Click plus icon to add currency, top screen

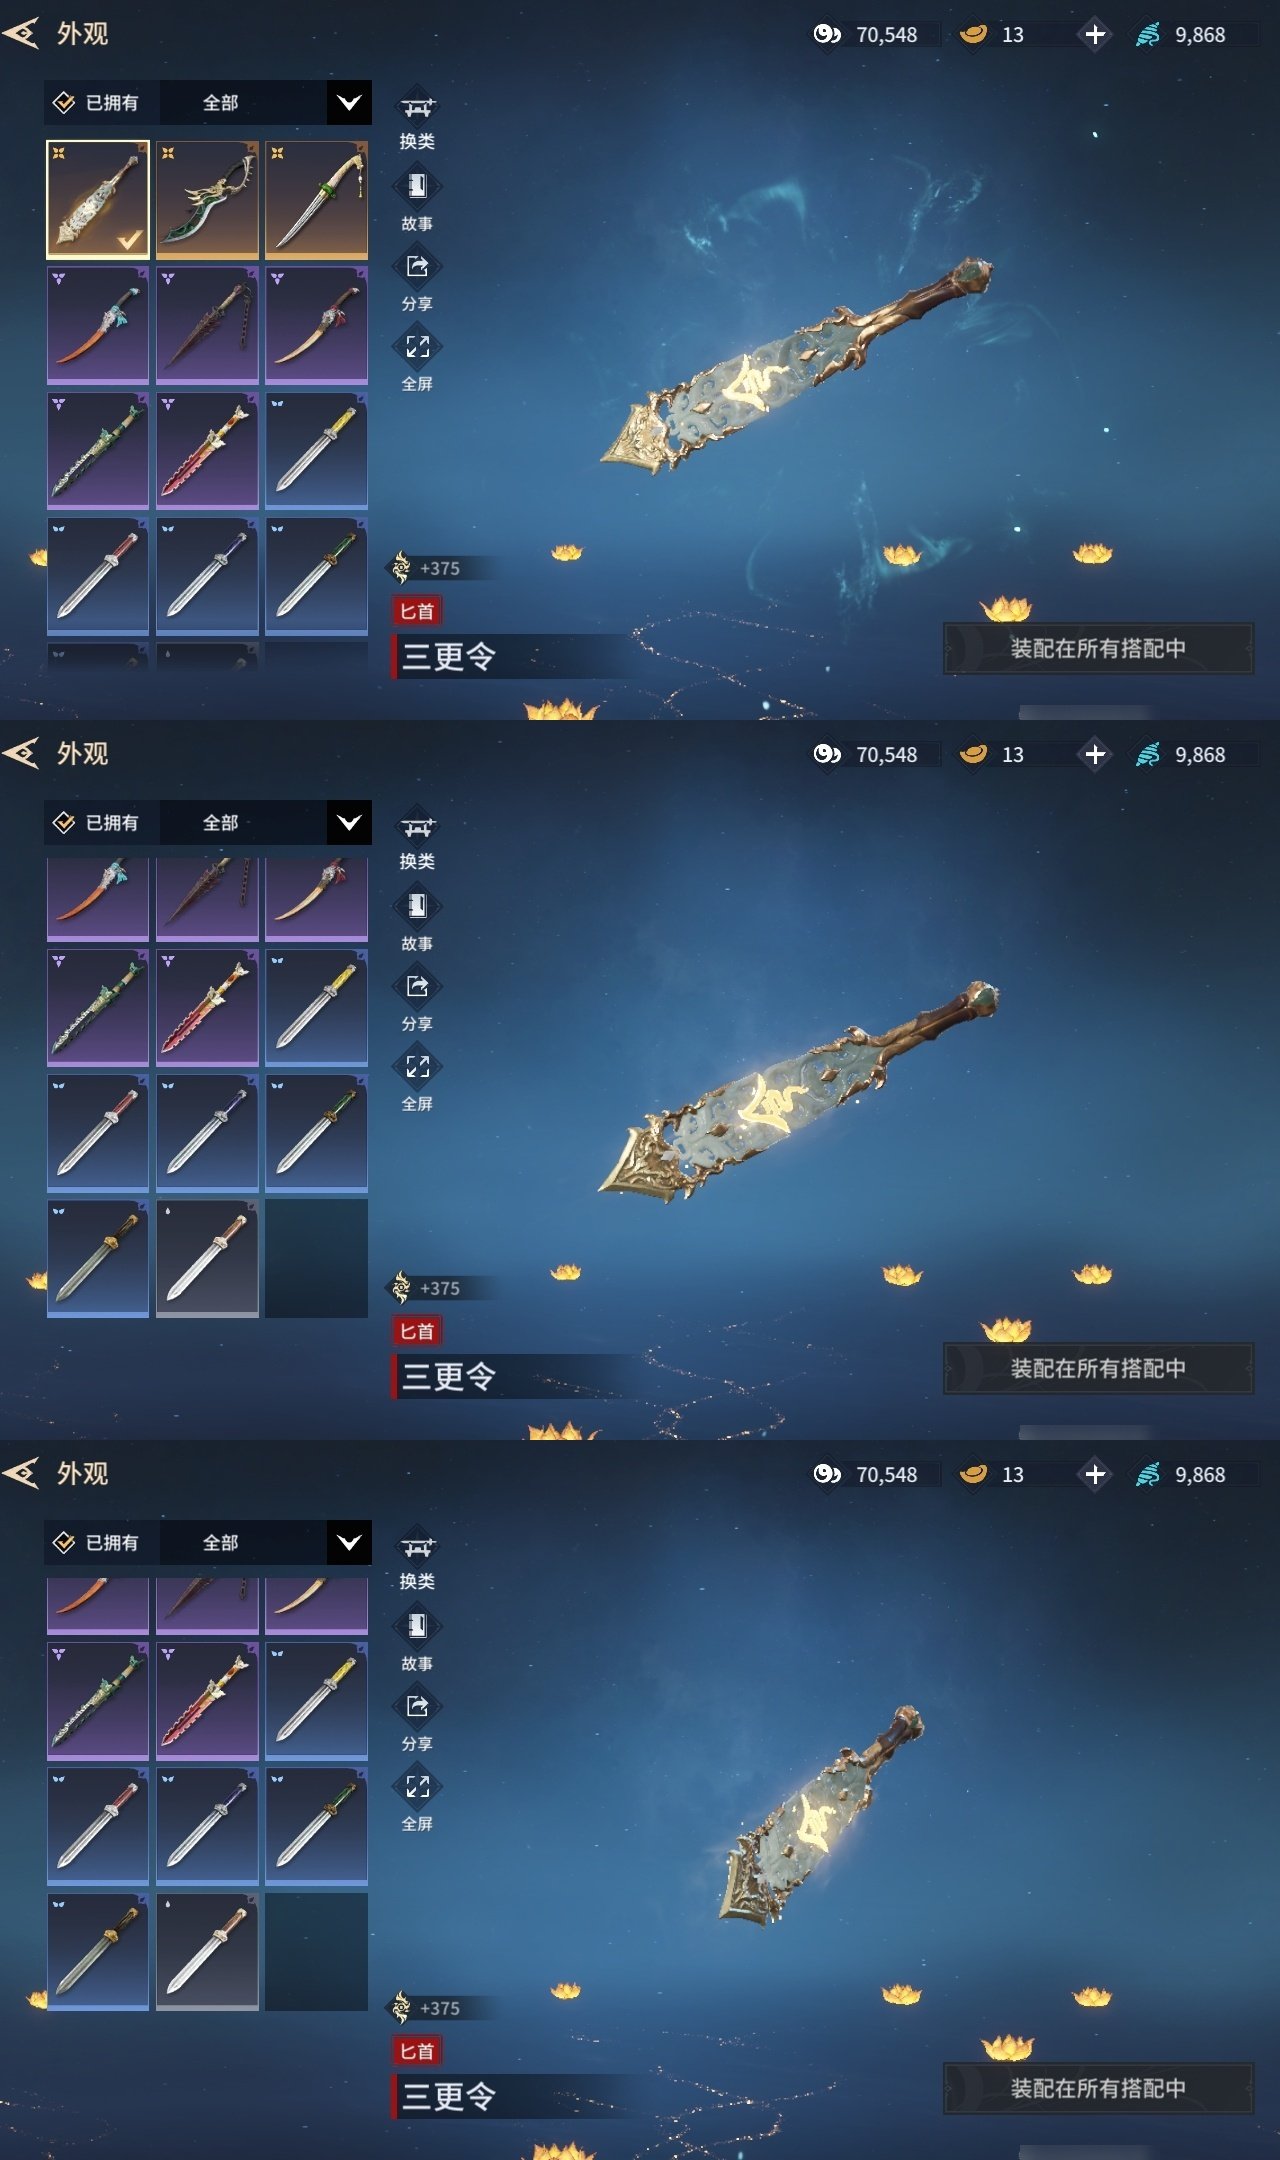[x=1095, y=34]
